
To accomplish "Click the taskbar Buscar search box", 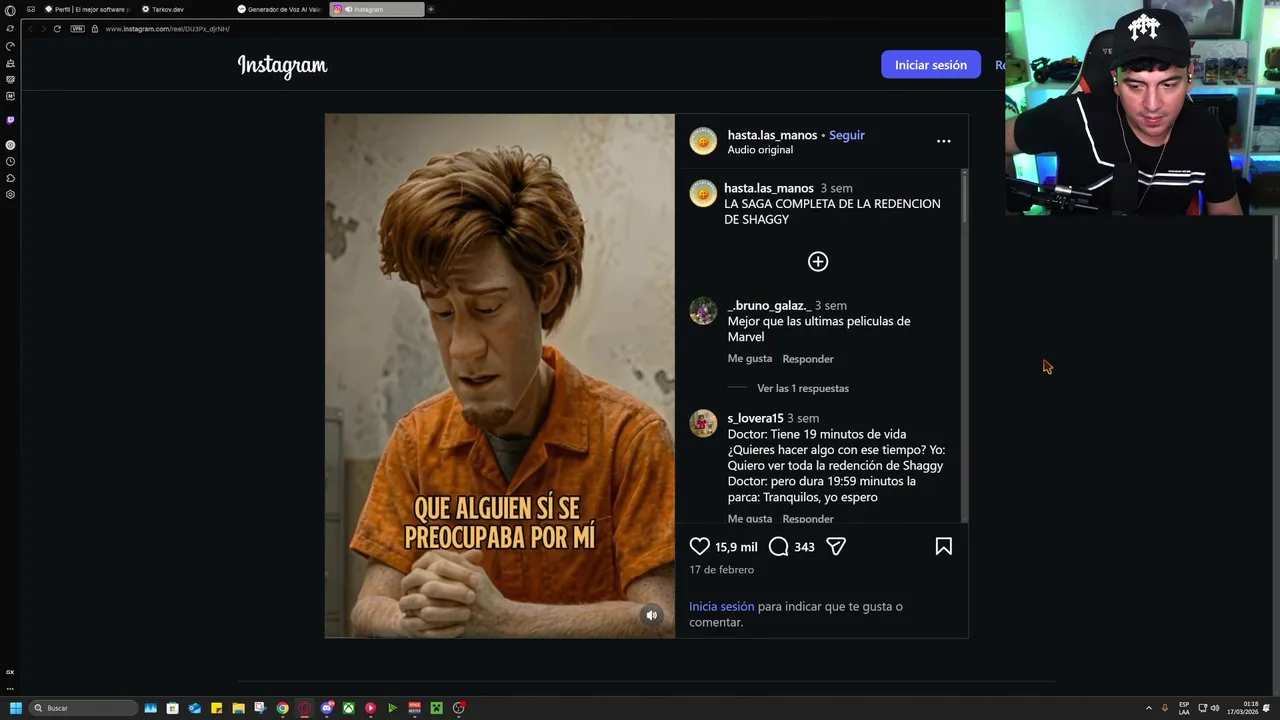I will (83, 708).
